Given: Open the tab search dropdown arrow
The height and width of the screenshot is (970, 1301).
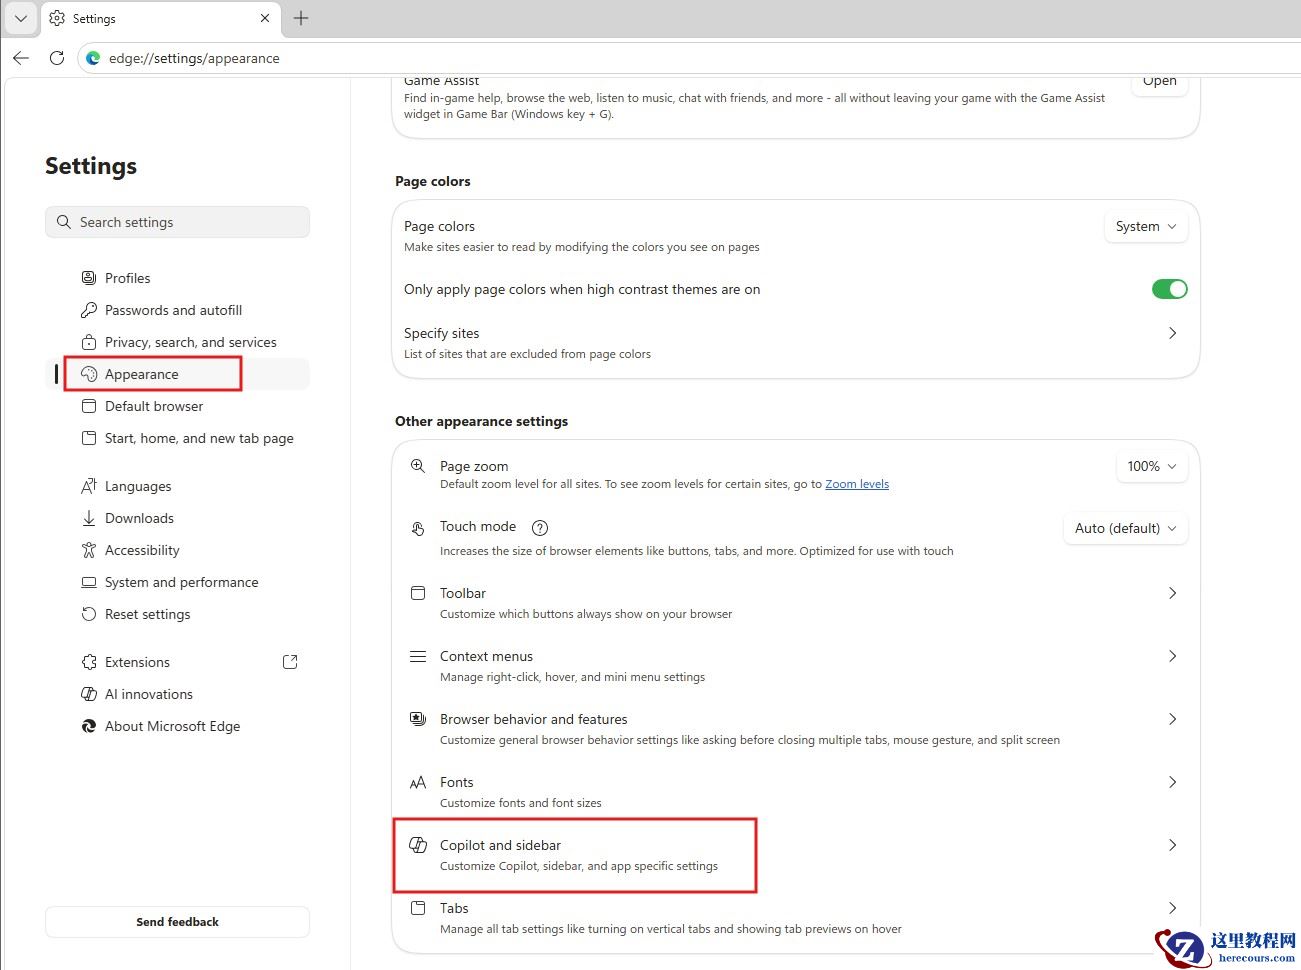Looking at the screenshot, I should [x=21, y=18].
